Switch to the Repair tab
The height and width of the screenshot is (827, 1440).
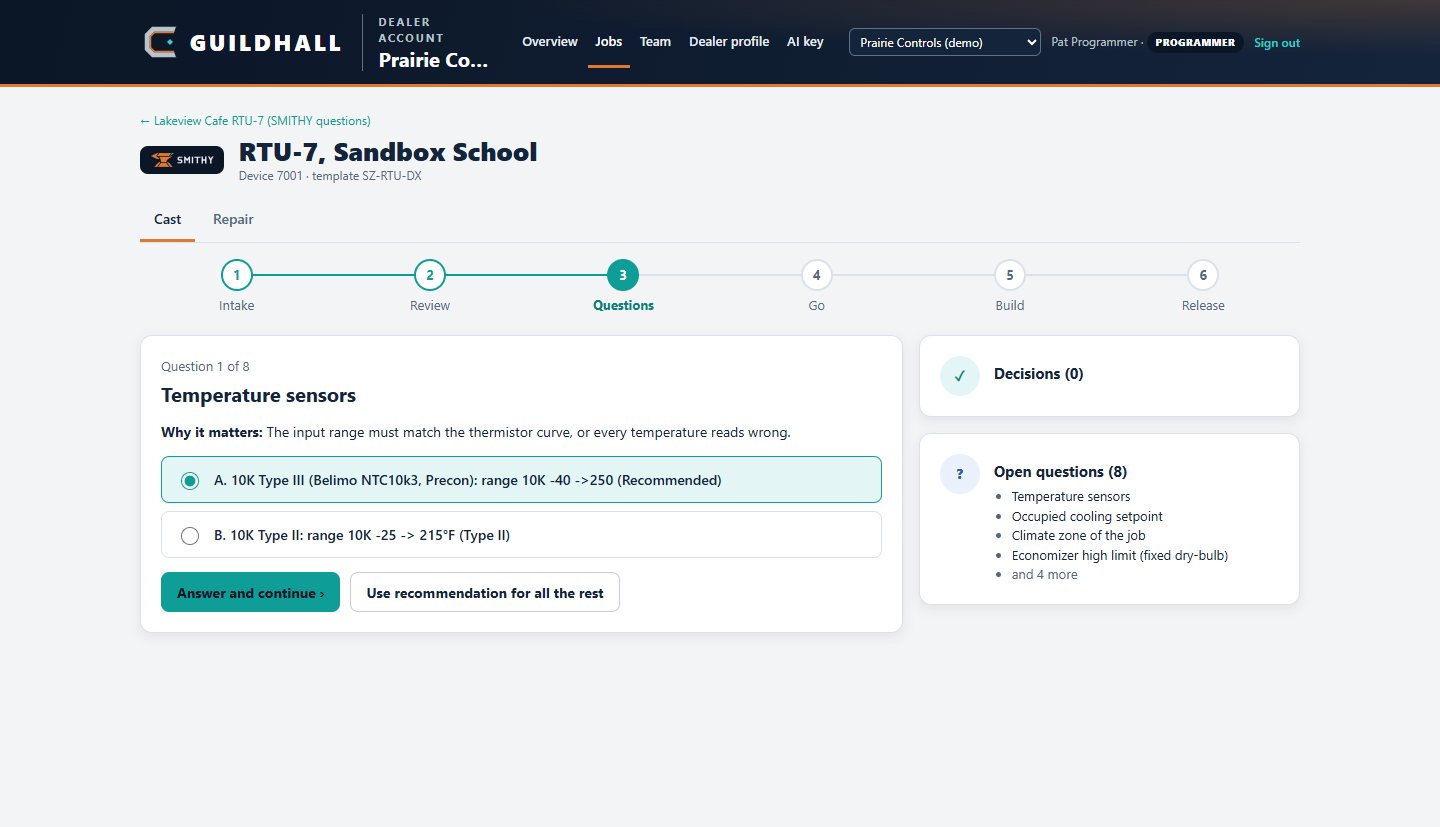tap(233, 219)
